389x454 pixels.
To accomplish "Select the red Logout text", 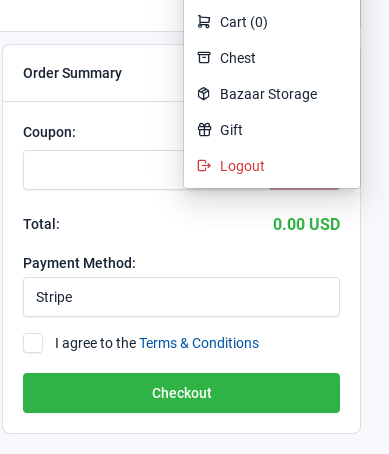I will click(242, 166).
